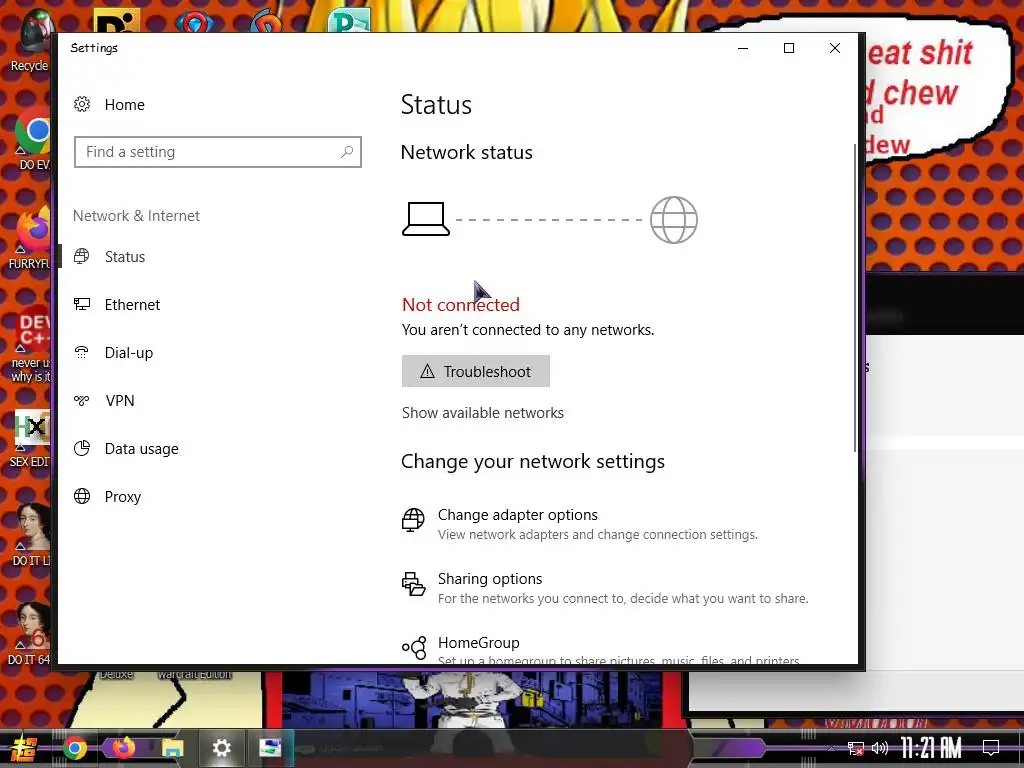
Task: Open File Explorer from the taskbar
Action: coord(172,748)
